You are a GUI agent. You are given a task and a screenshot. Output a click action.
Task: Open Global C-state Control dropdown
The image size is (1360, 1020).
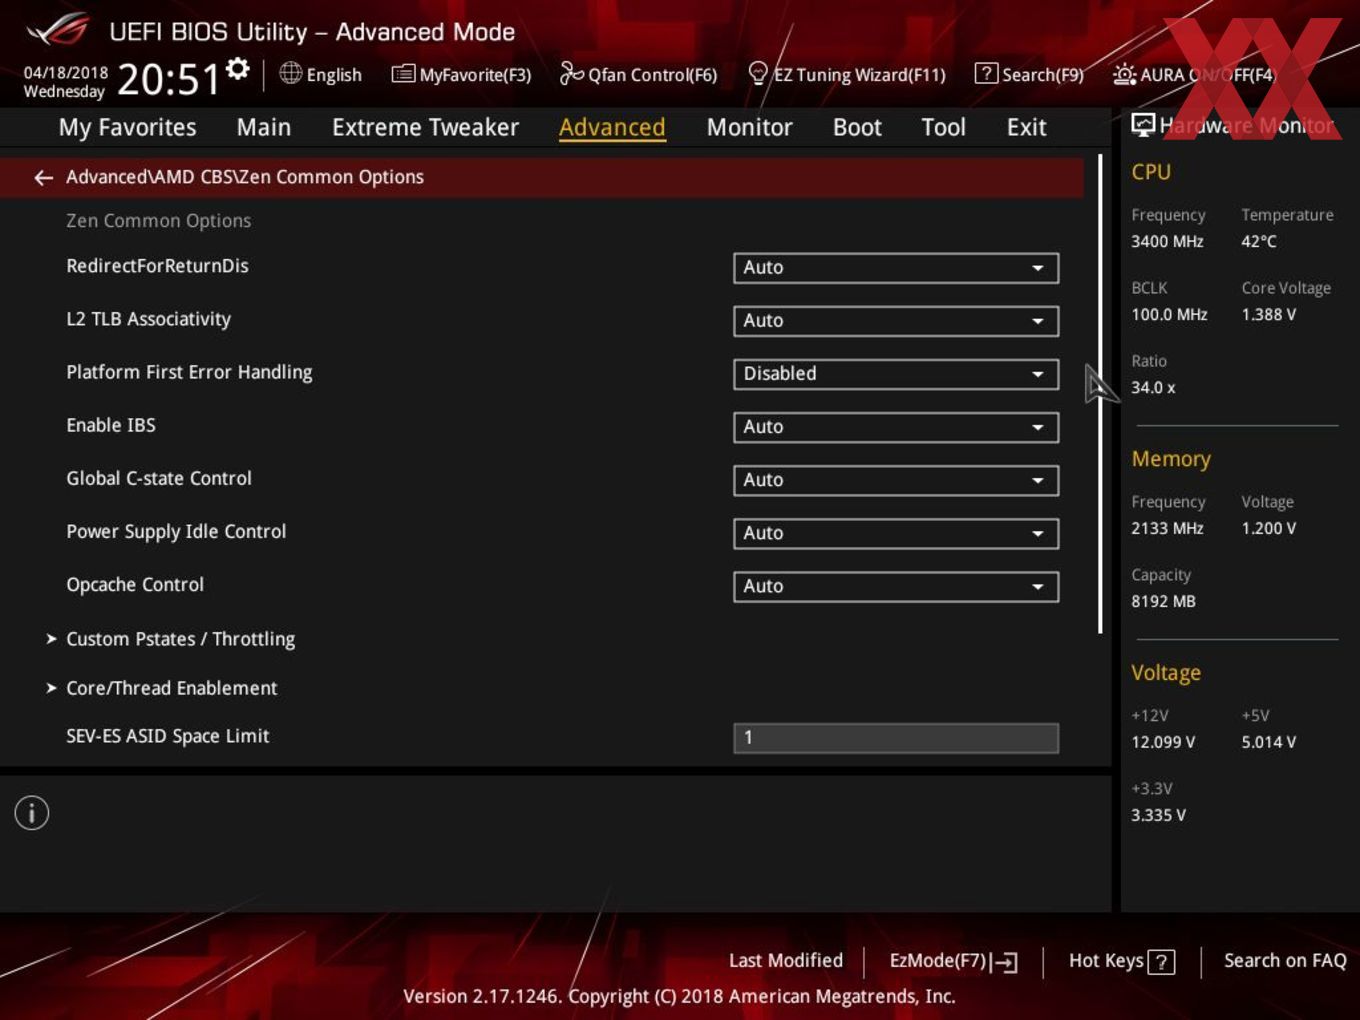click(x=896, y=480)
